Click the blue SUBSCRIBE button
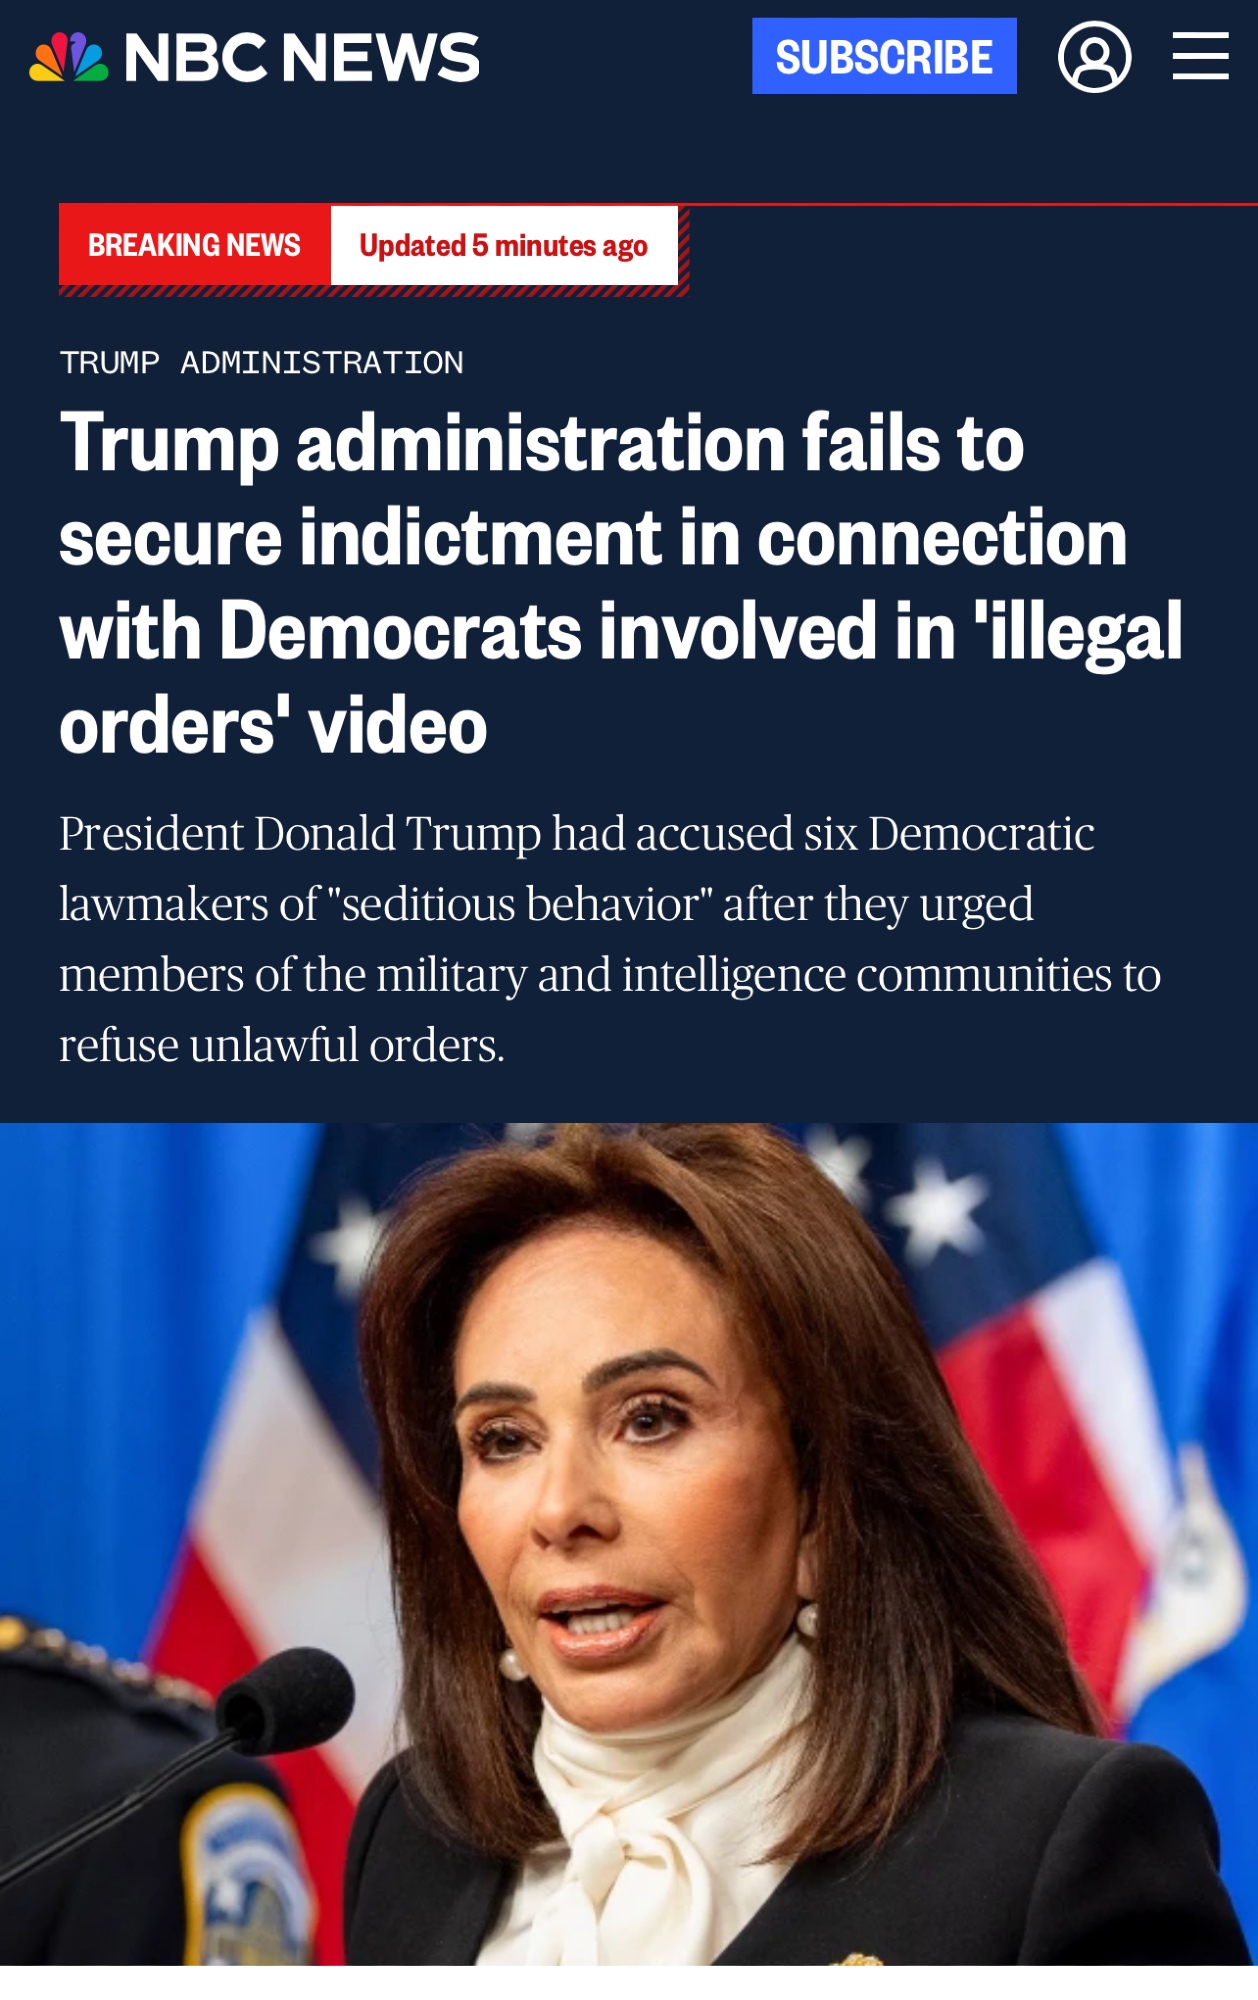Screen dimensions: 1258x2000 pyautogui.click(x=884, y=56)
